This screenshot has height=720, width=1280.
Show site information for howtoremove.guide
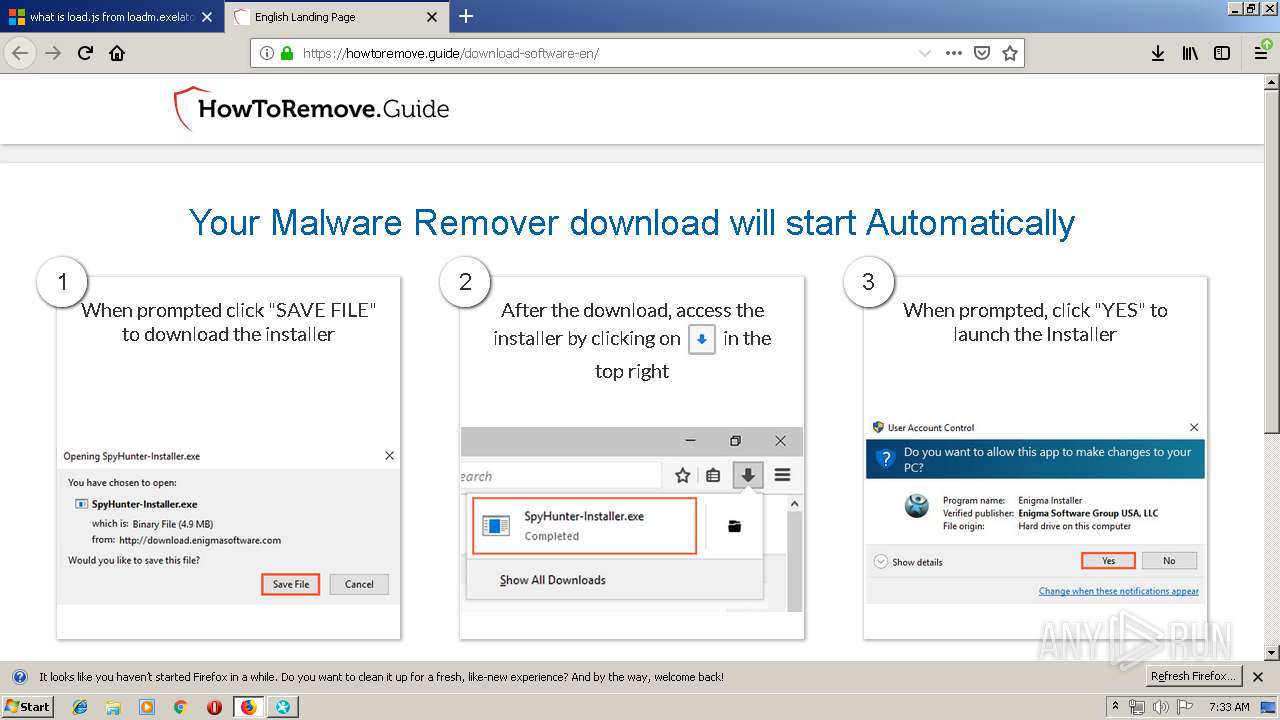[x=267, y=53]
